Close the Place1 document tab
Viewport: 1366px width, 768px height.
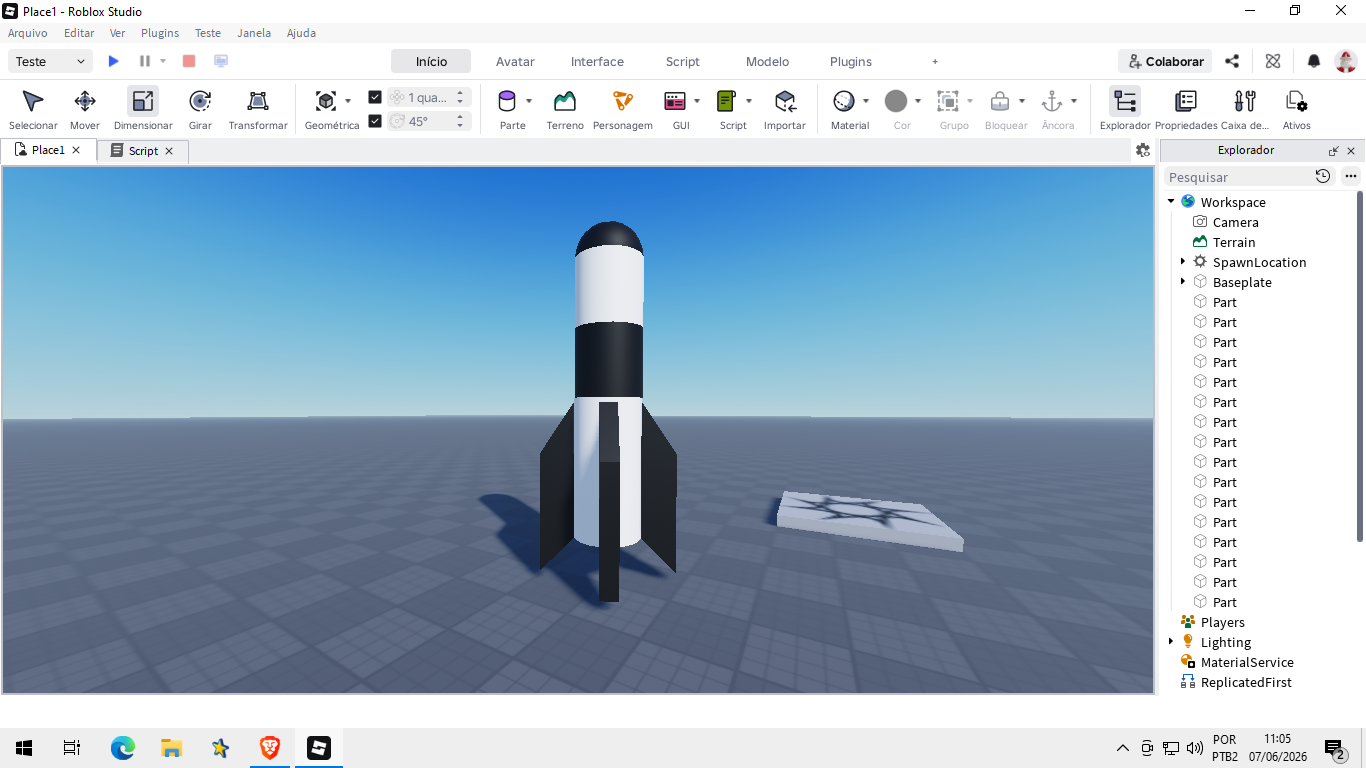click(x=76, y=150)
